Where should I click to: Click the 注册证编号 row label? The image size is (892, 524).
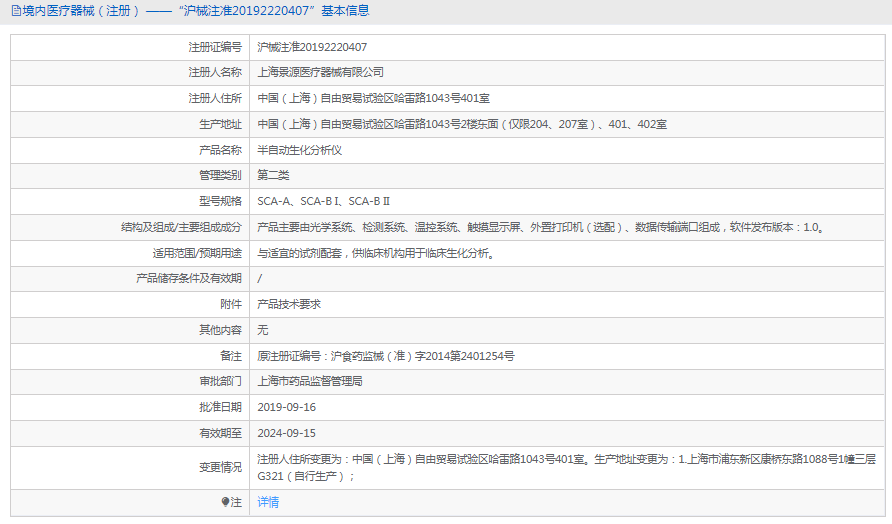tap(215, 47)
